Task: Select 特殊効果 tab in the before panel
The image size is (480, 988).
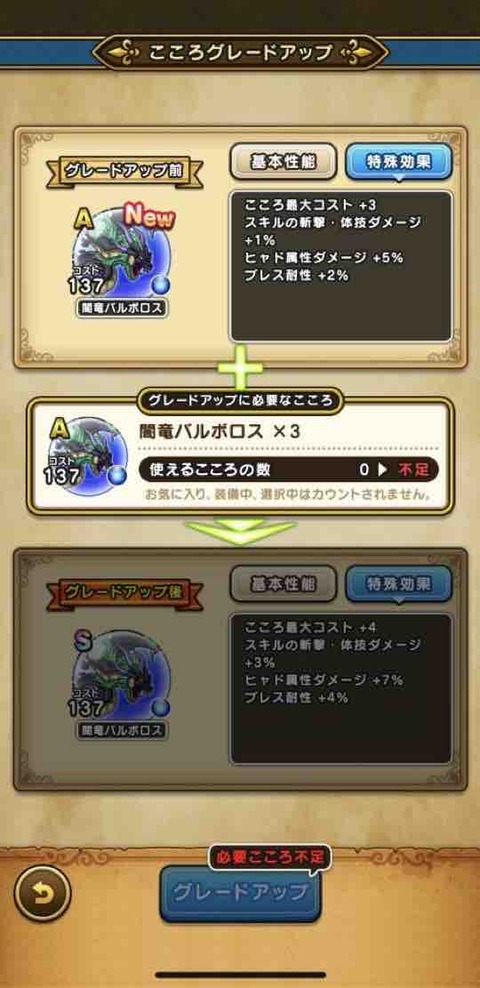Action: [399, 162]
